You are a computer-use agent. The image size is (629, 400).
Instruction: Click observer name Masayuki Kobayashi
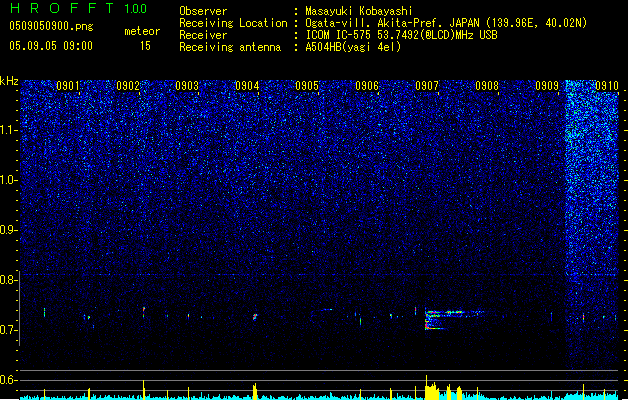(359, 11)
